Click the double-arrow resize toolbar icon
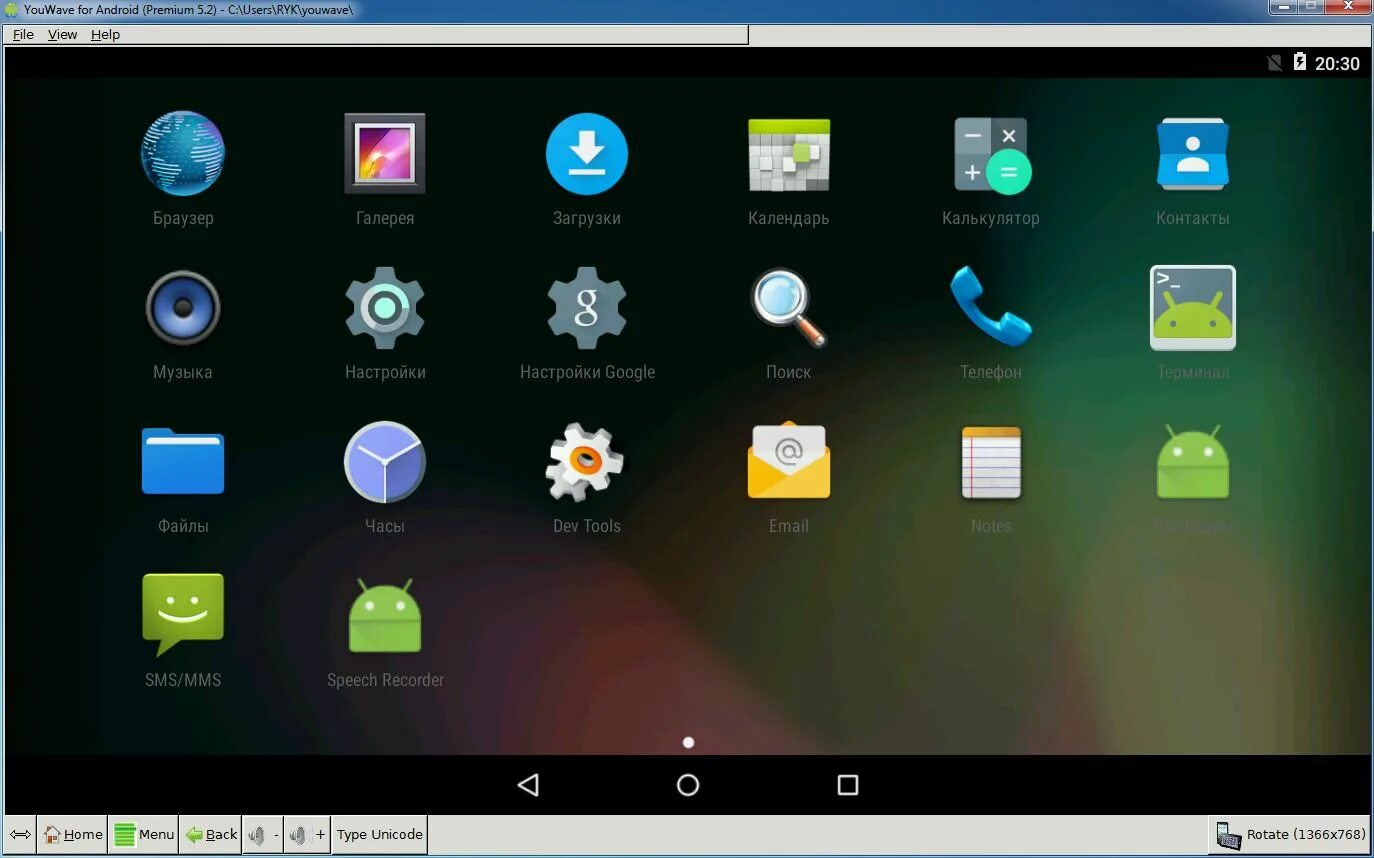The width and height of the screenshot is (1374, 858). tap(20, 834)
